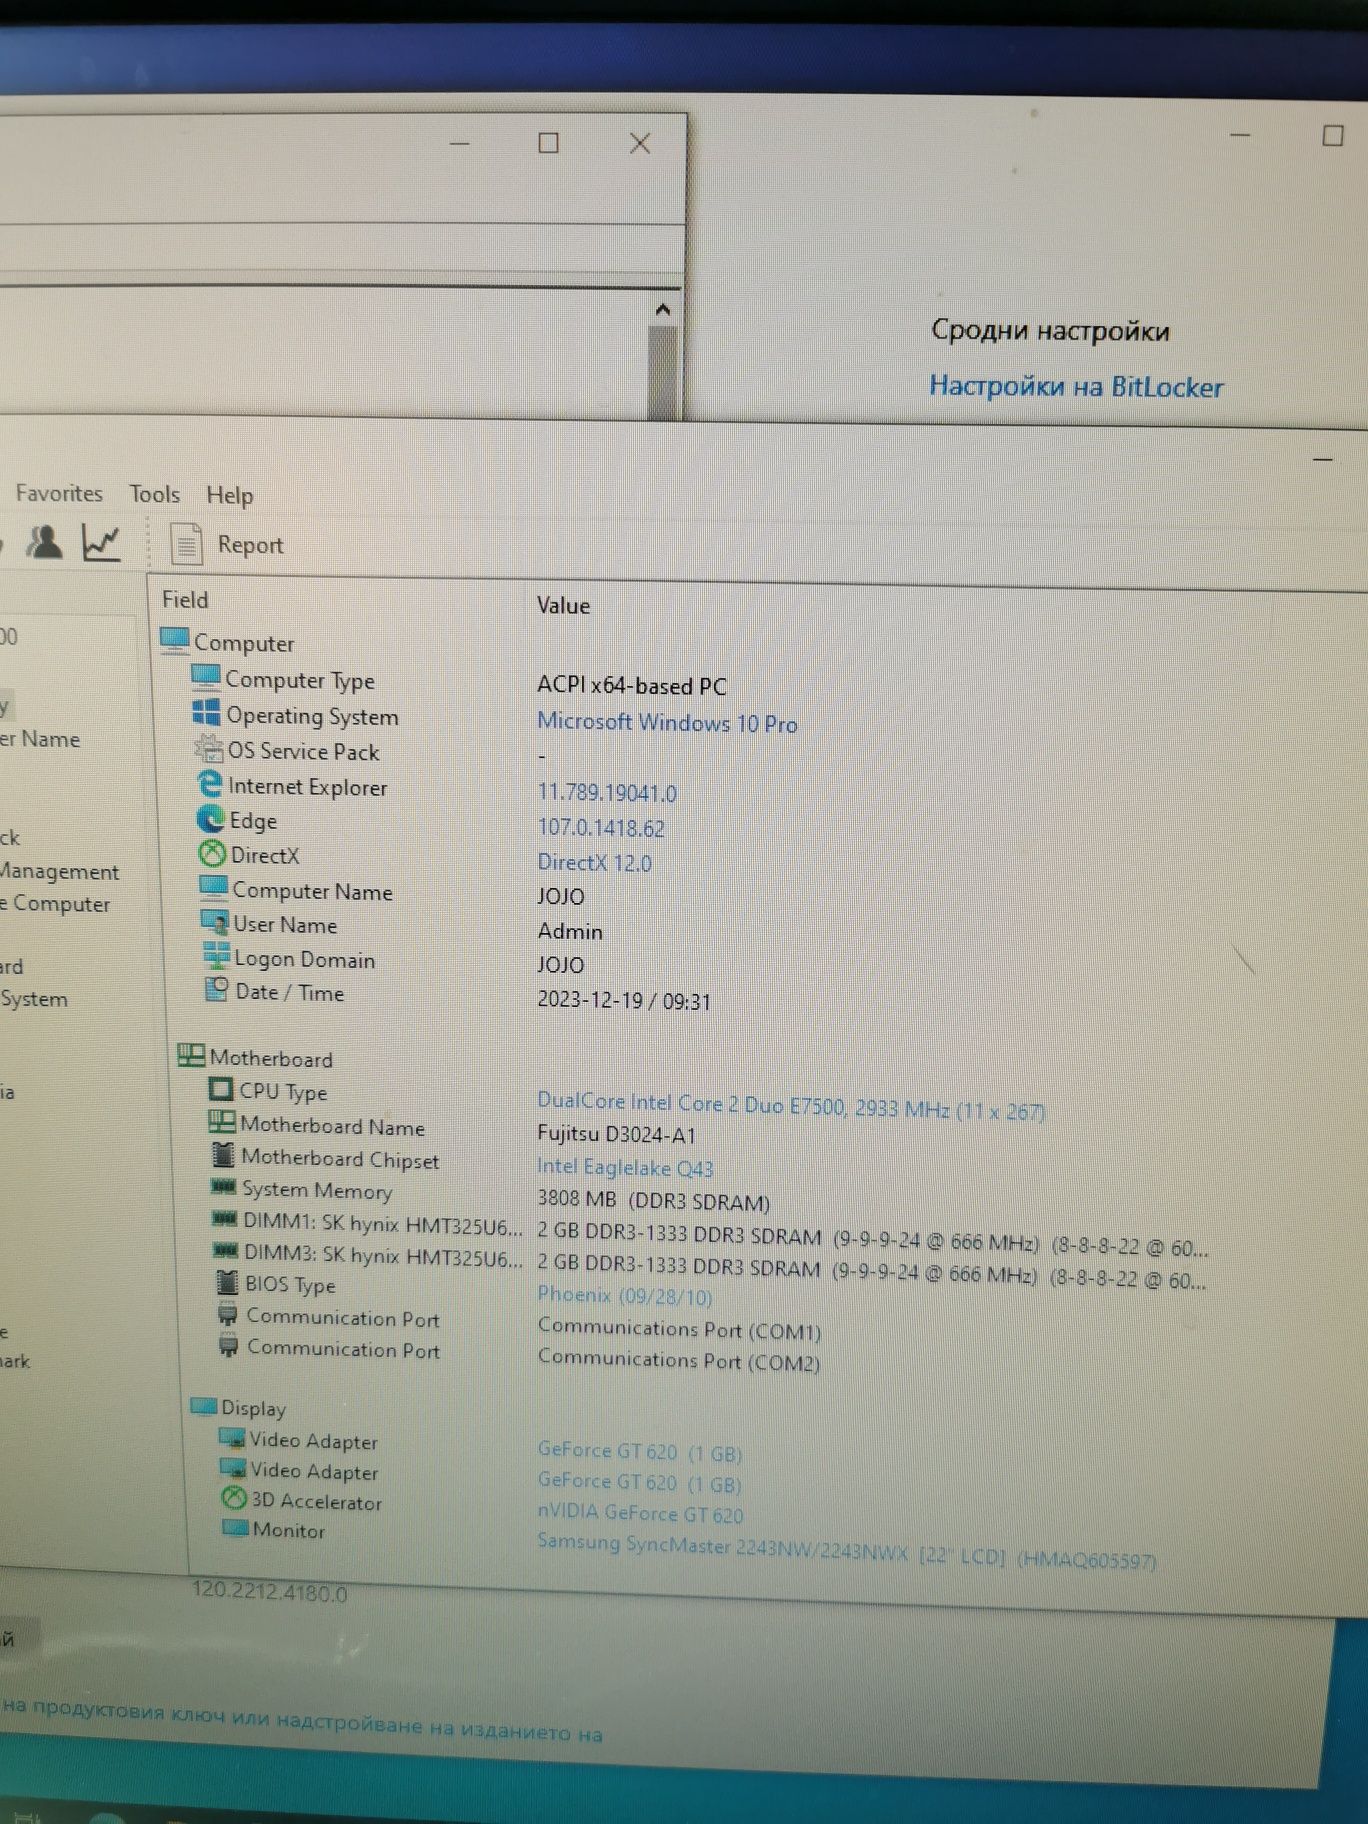Click the Windows logo icon beside Operating System
Image resolution: width=1368 pixels, height=1824 pixels.
(206, 713)
